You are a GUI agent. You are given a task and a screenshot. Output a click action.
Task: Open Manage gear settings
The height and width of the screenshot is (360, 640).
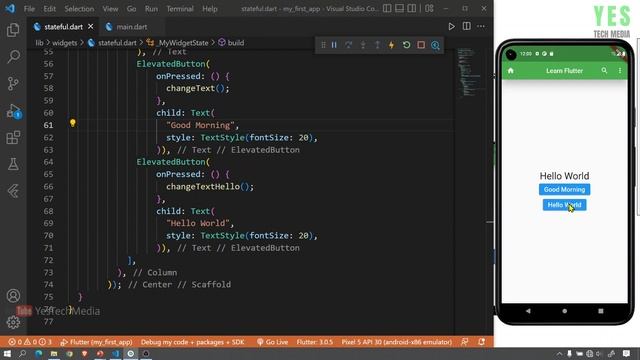click(x=13, y=322)
